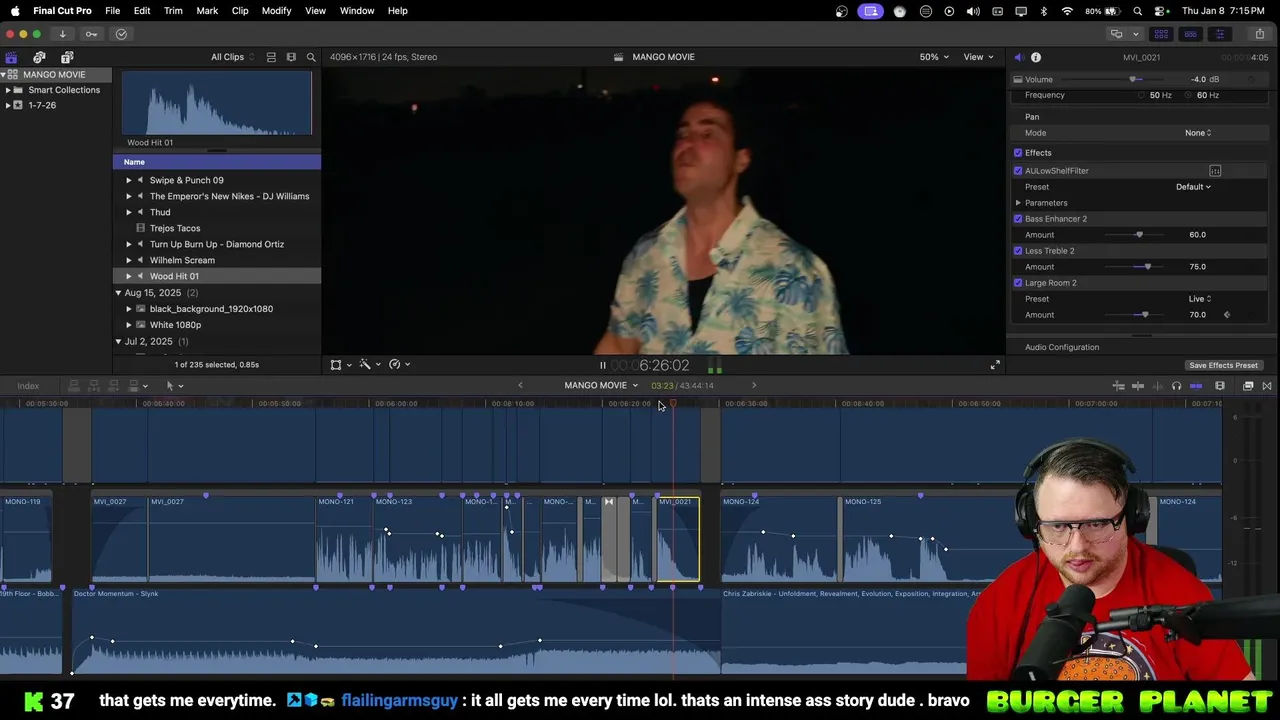This screenshot has width=1280, height=720.
Task: Add keyframe for Large Room Amount
Action: coord(1227,315)
